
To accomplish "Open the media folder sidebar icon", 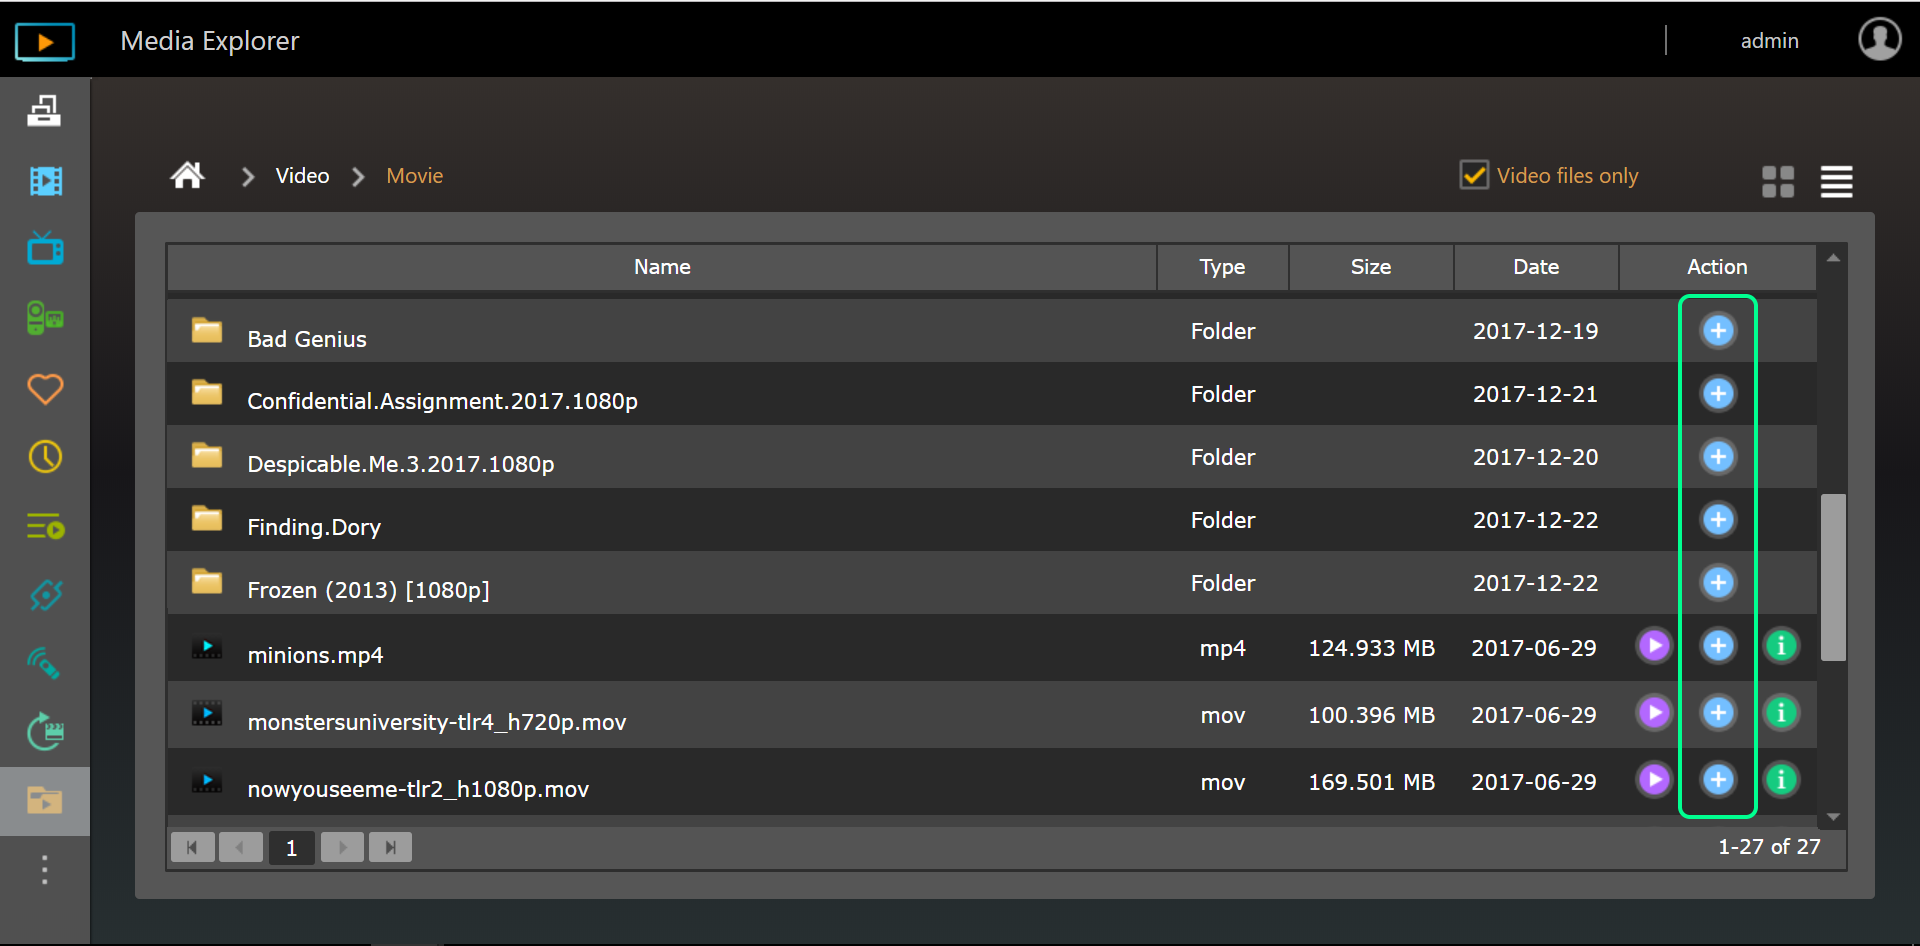I will point(45,800).
